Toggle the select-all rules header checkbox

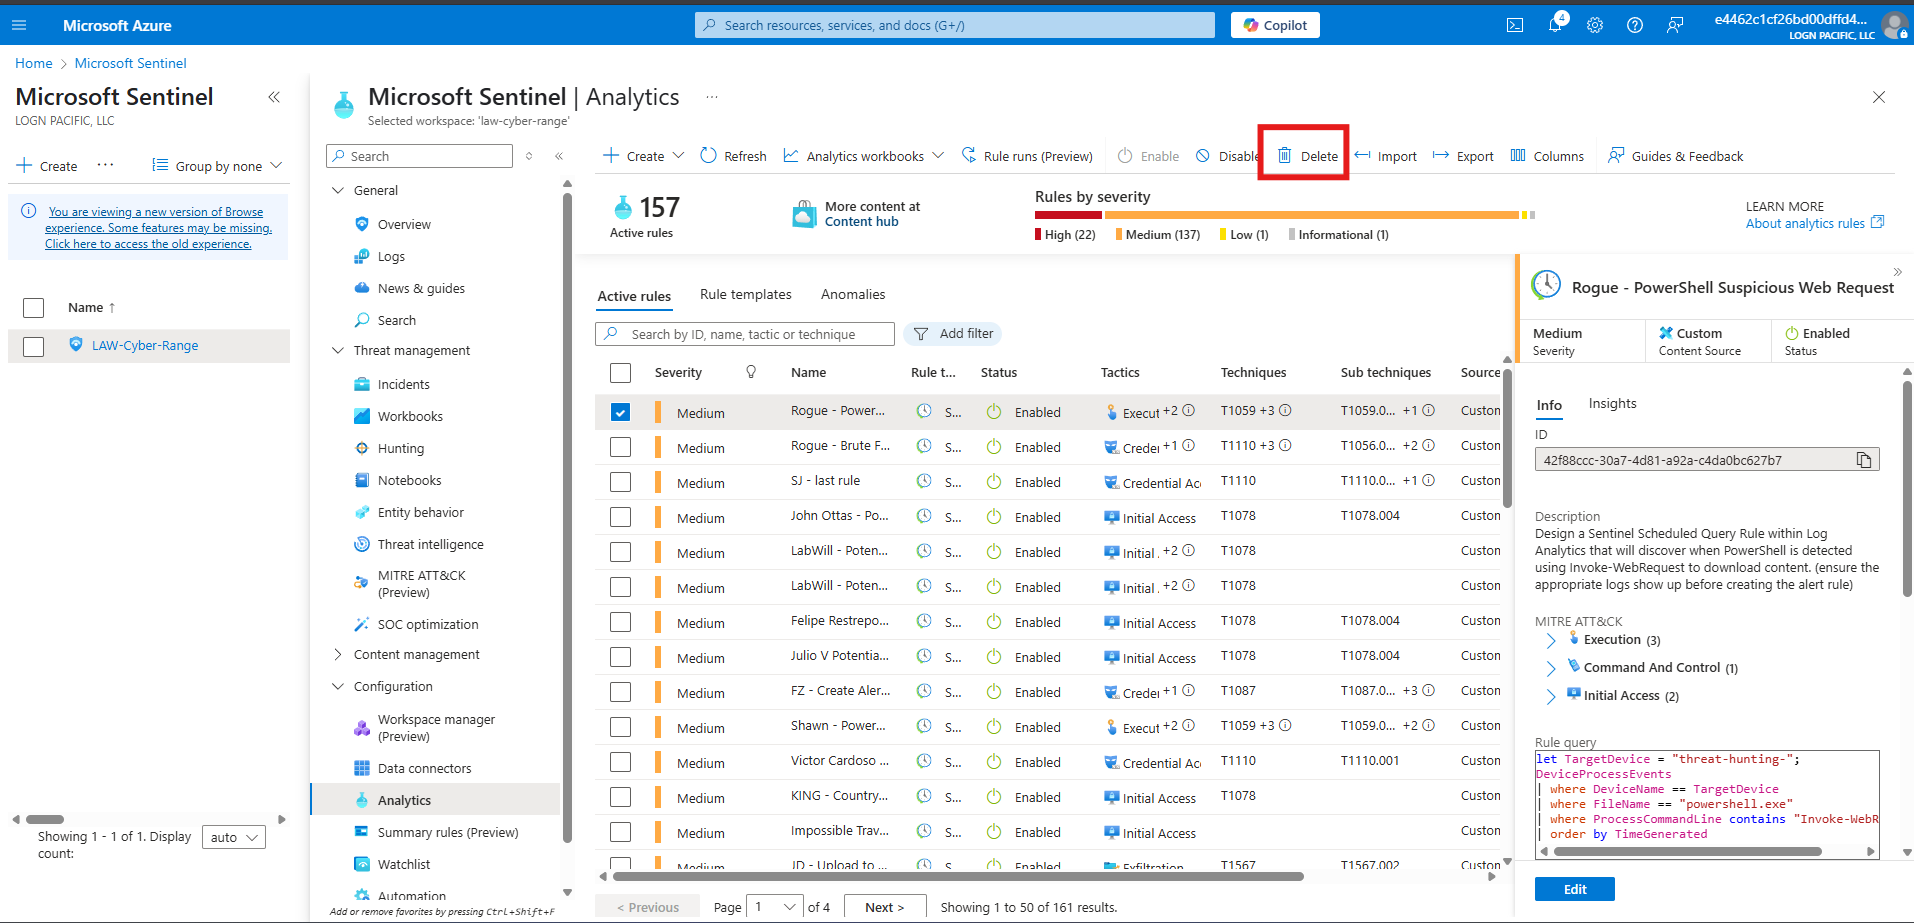point(620,373)
